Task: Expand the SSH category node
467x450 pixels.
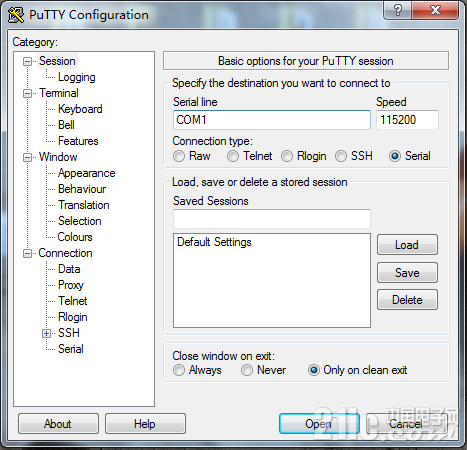Action: [x=46, y=333]
